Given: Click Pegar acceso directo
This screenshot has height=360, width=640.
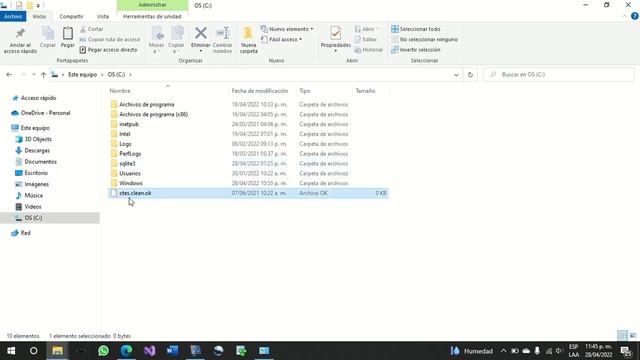Looking at the screenshot, I should click(108, 49).
